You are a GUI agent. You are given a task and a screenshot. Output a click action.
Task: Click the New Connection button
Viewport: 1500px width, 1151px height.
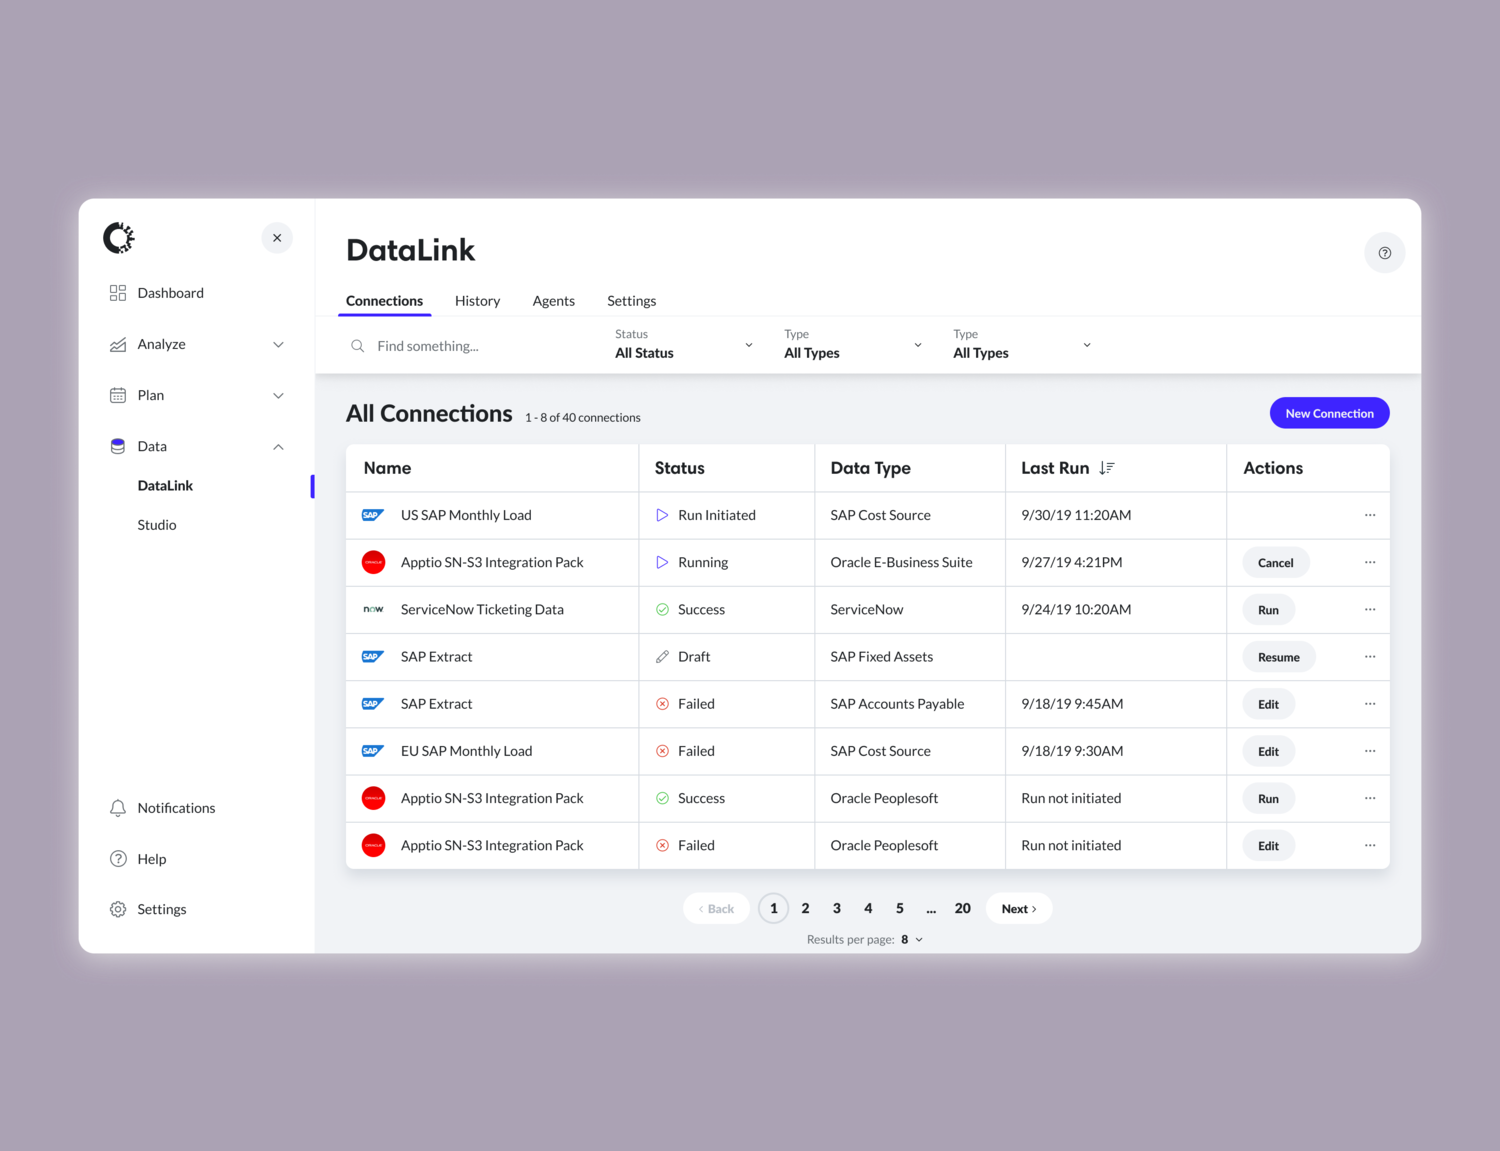point(1329,412)
